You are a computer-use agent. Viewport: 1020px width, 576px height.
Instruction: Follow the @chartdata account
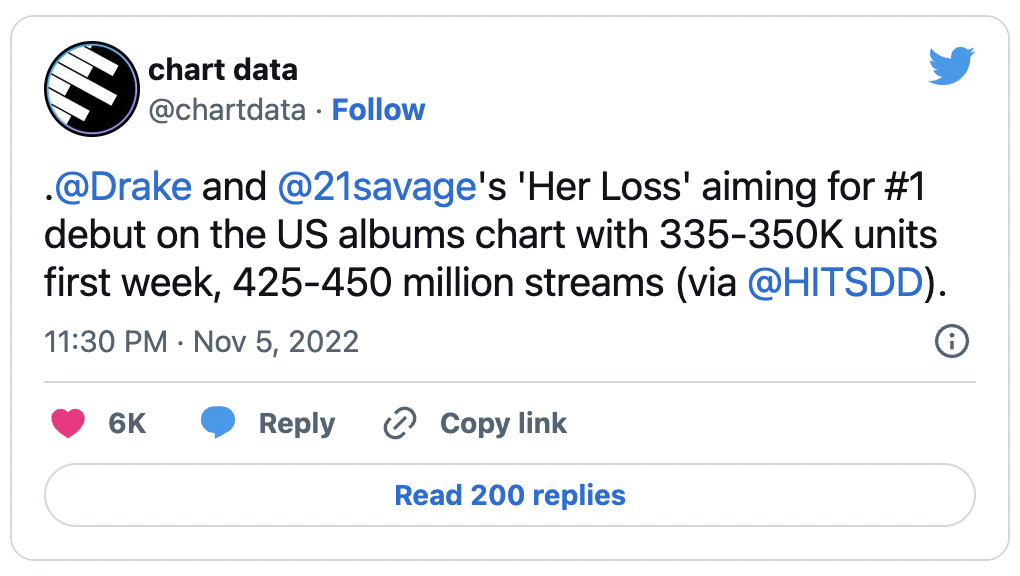pos(378,109)
